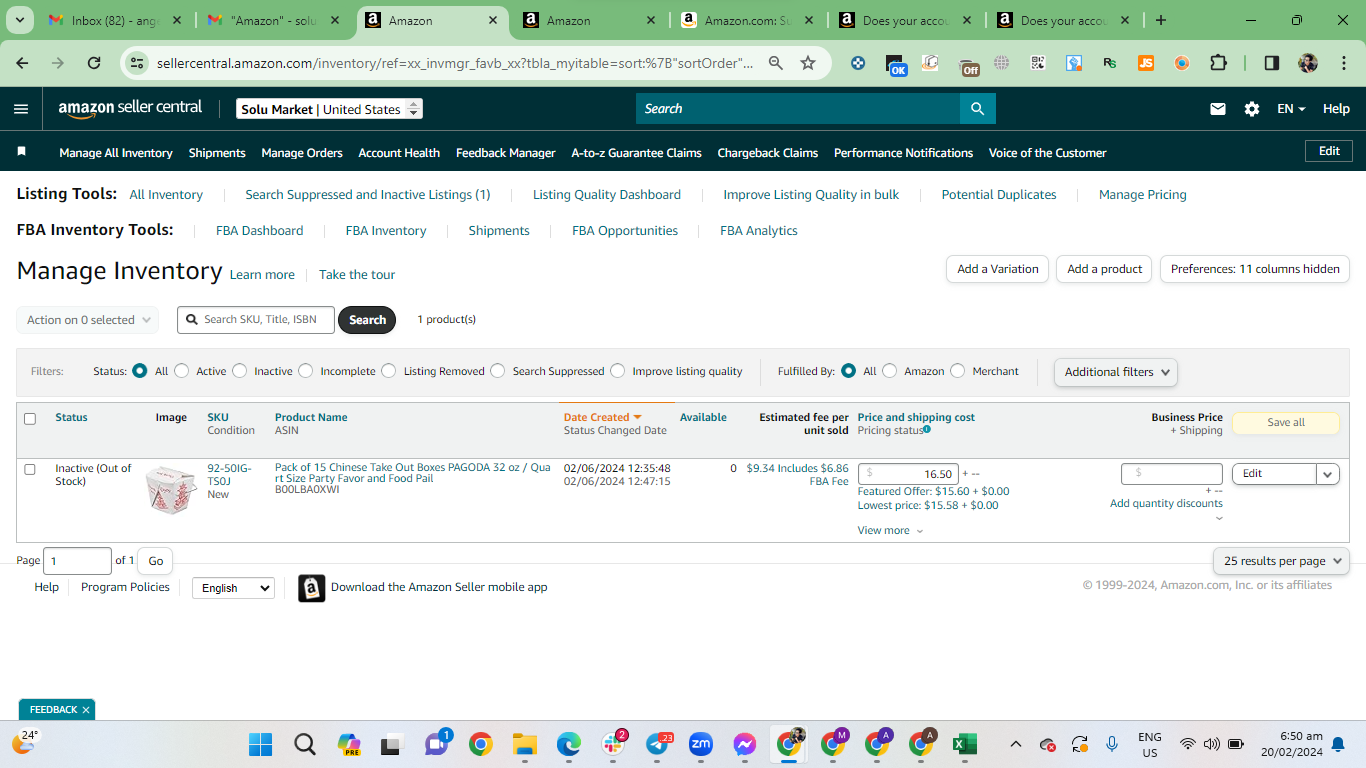The width and height of the screenshot is (1366, 768).
Task: Open Telegram from the taskbar
Action: pyautogui.click(x=657, y=744)
